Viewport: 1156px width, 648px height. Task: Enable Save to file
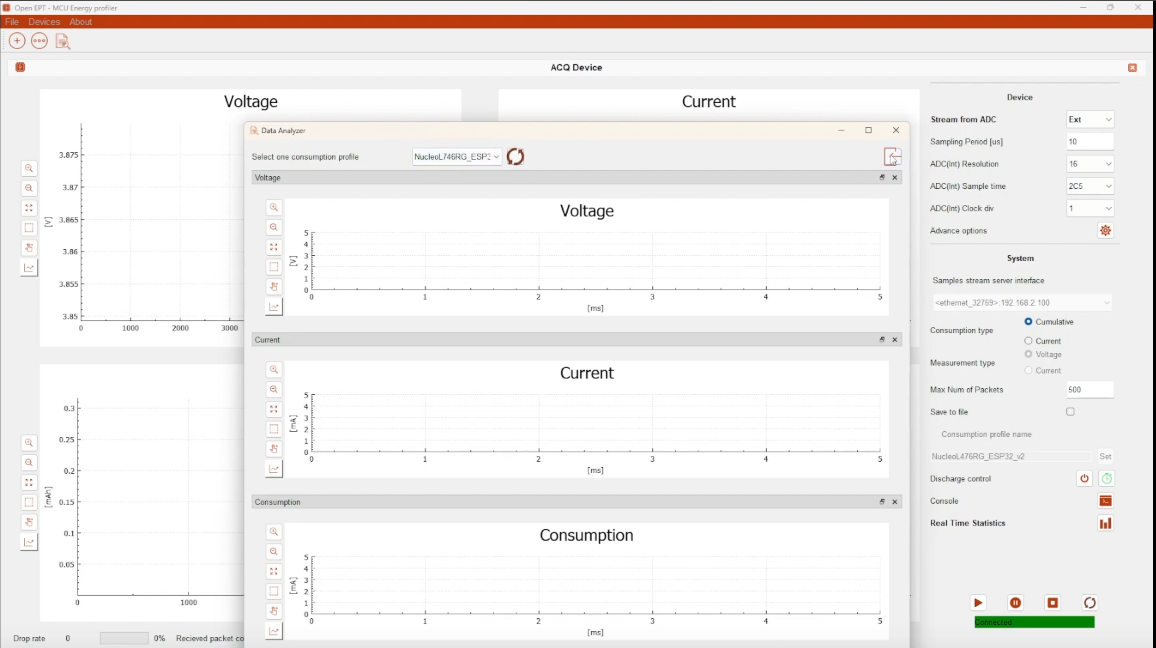point(1070,411)
